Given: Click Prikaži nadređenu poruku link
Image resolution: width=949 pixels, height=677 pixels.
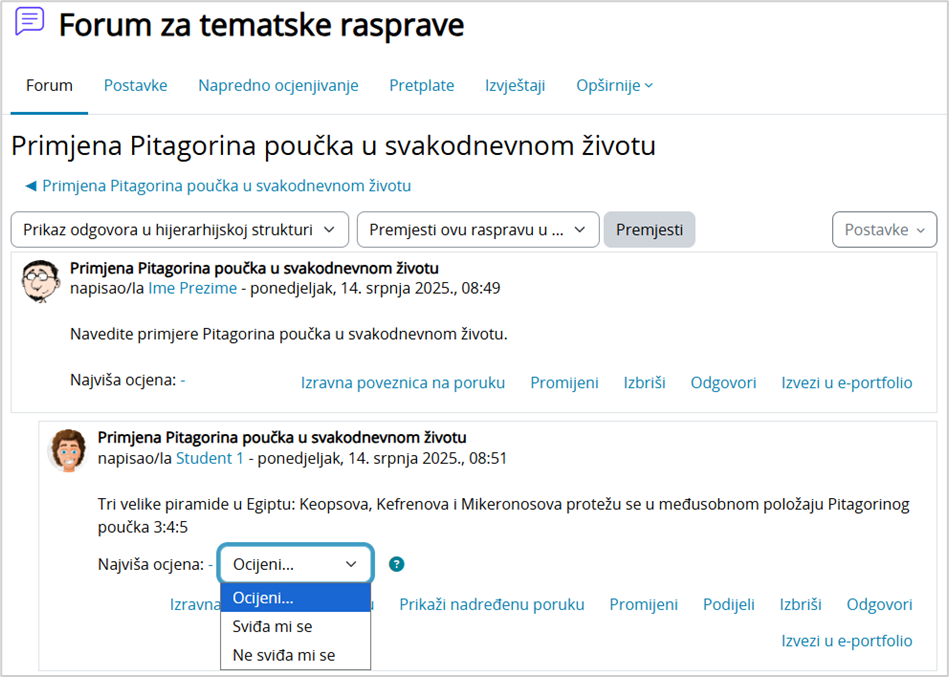Looking at the screenshot, I should (492, 605).
